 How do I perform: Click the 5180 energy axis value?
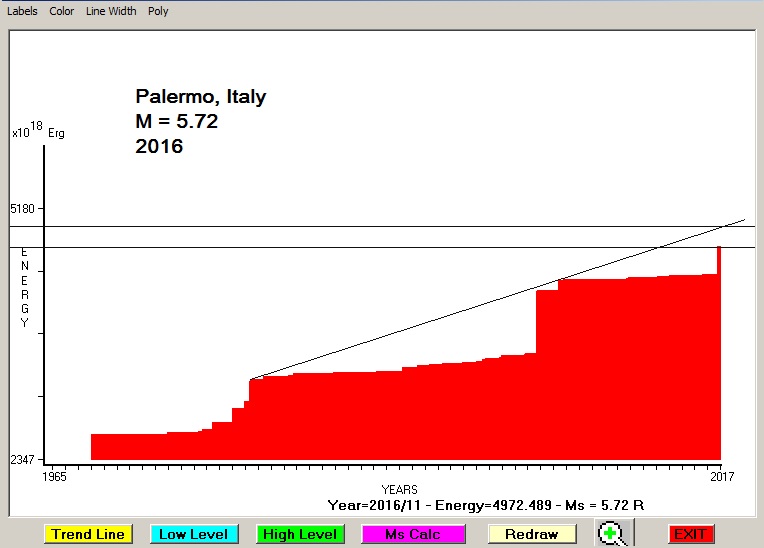pyautogui.click(x=23, y=209)
